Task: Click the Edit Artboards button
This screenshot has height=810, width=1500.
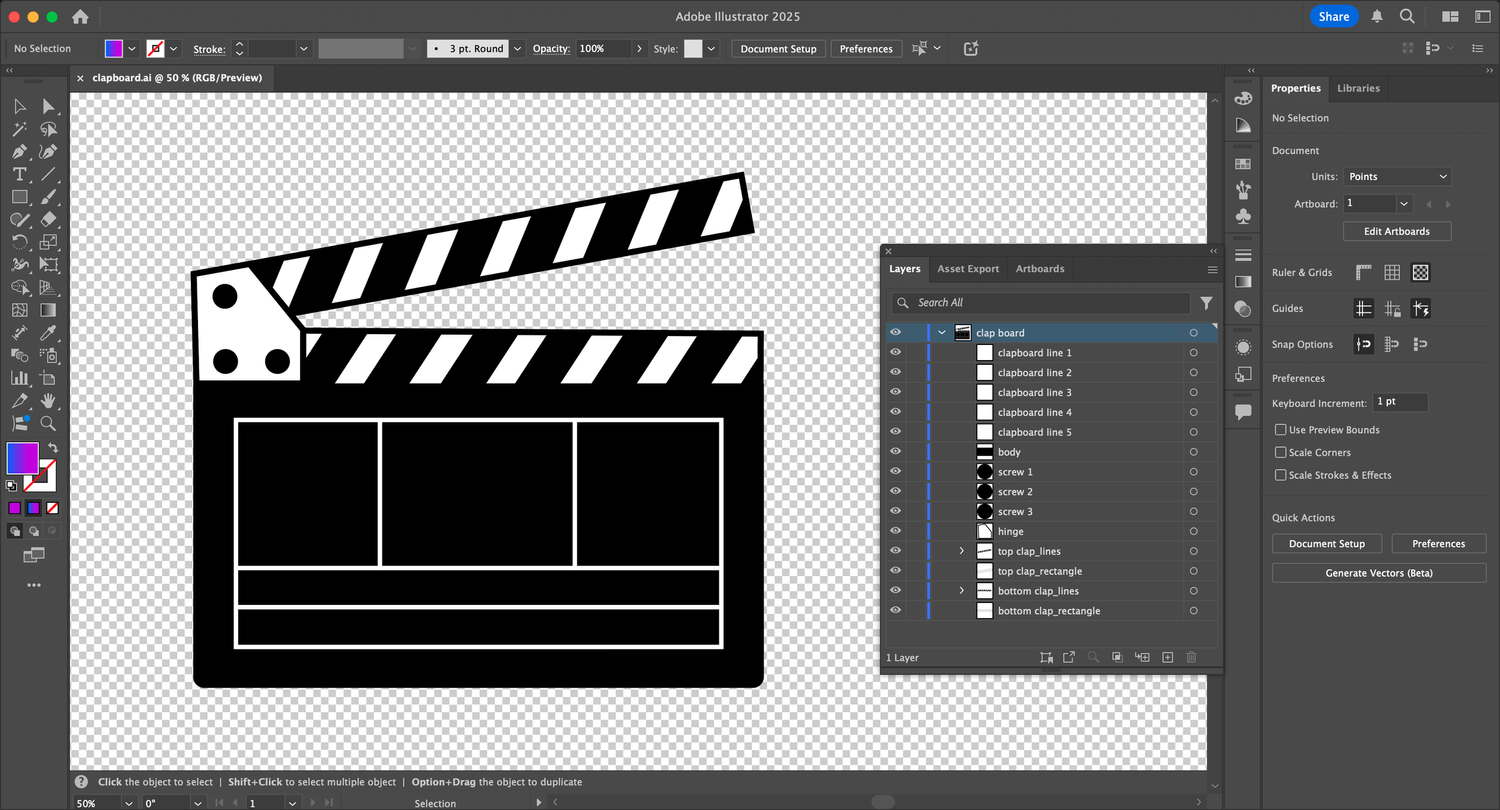Action: click(1397, 231)
